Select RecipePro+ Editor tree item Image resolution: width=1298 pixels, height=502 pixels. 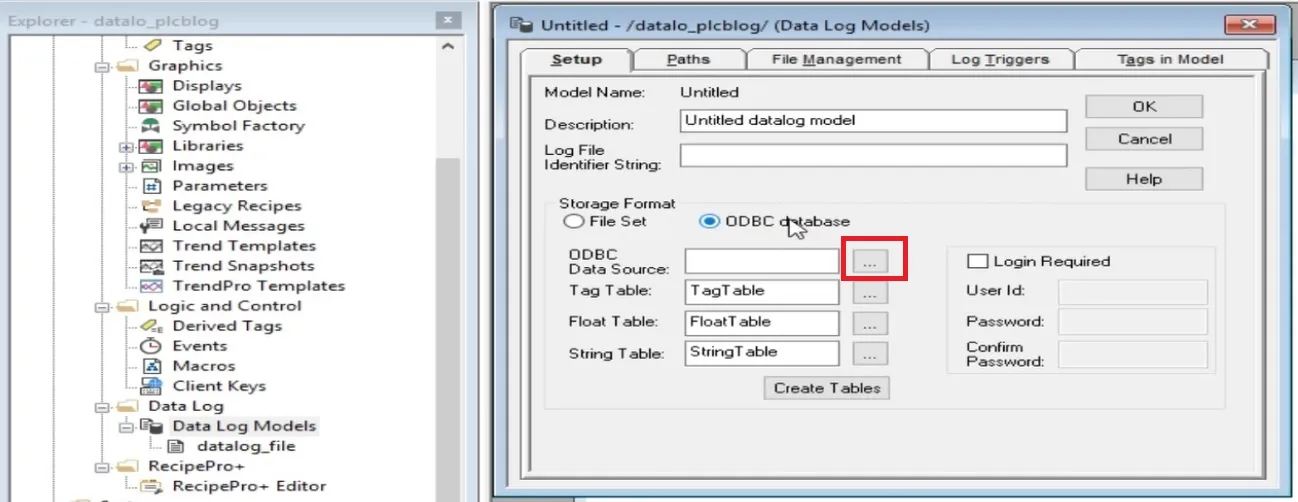[249, 486]
